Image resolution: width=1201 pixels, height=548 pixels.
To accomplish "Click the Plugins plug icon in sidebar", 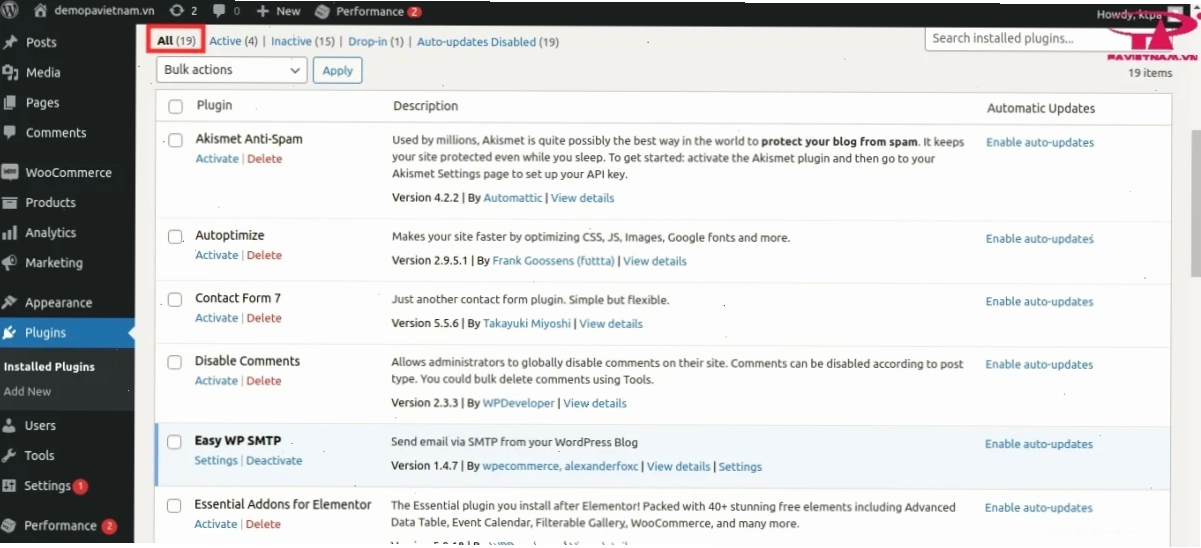I will point(10,332).
